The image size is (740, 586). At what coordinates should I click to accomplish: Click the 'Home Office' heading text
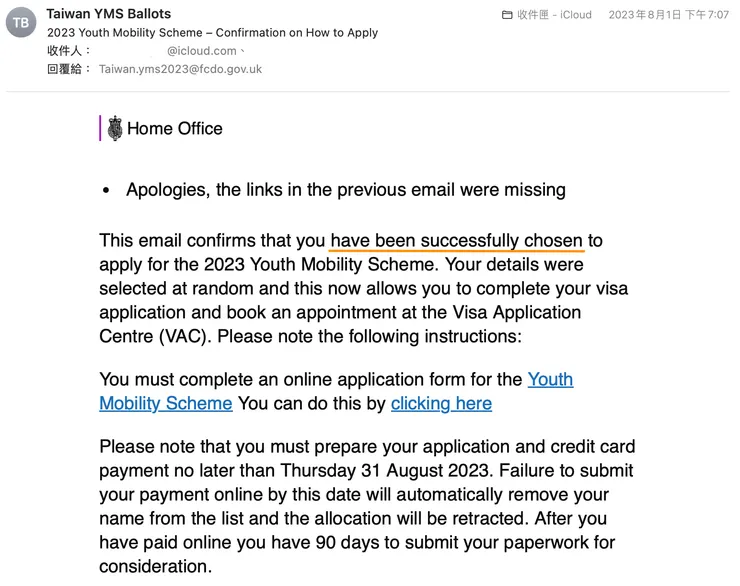(x=175, y=128)
